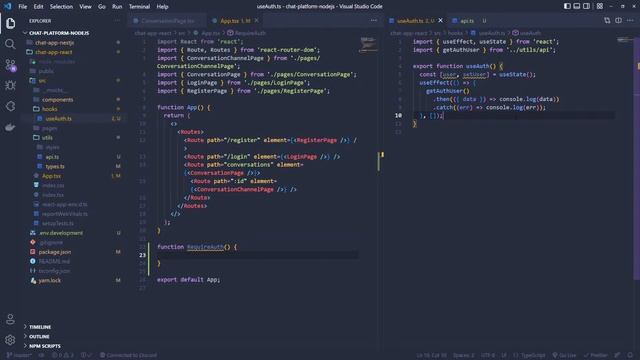Open the Manage gear in activity bar

(10, 340)
